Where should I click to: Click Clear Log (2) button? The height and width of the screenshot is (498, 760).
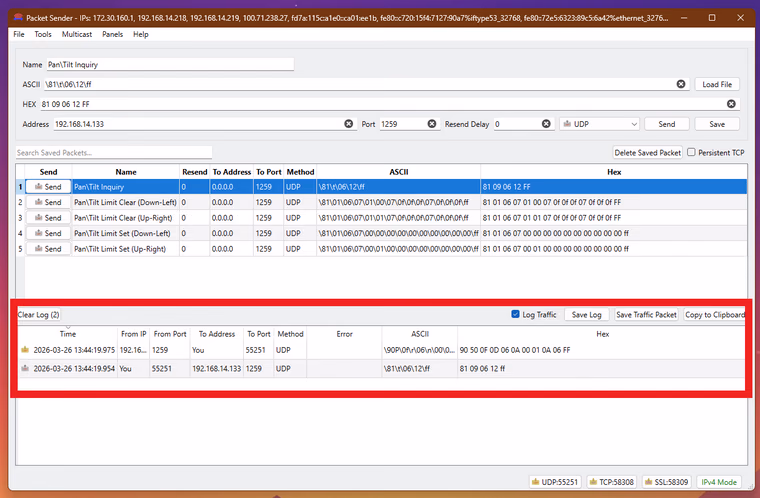[39, 315]
